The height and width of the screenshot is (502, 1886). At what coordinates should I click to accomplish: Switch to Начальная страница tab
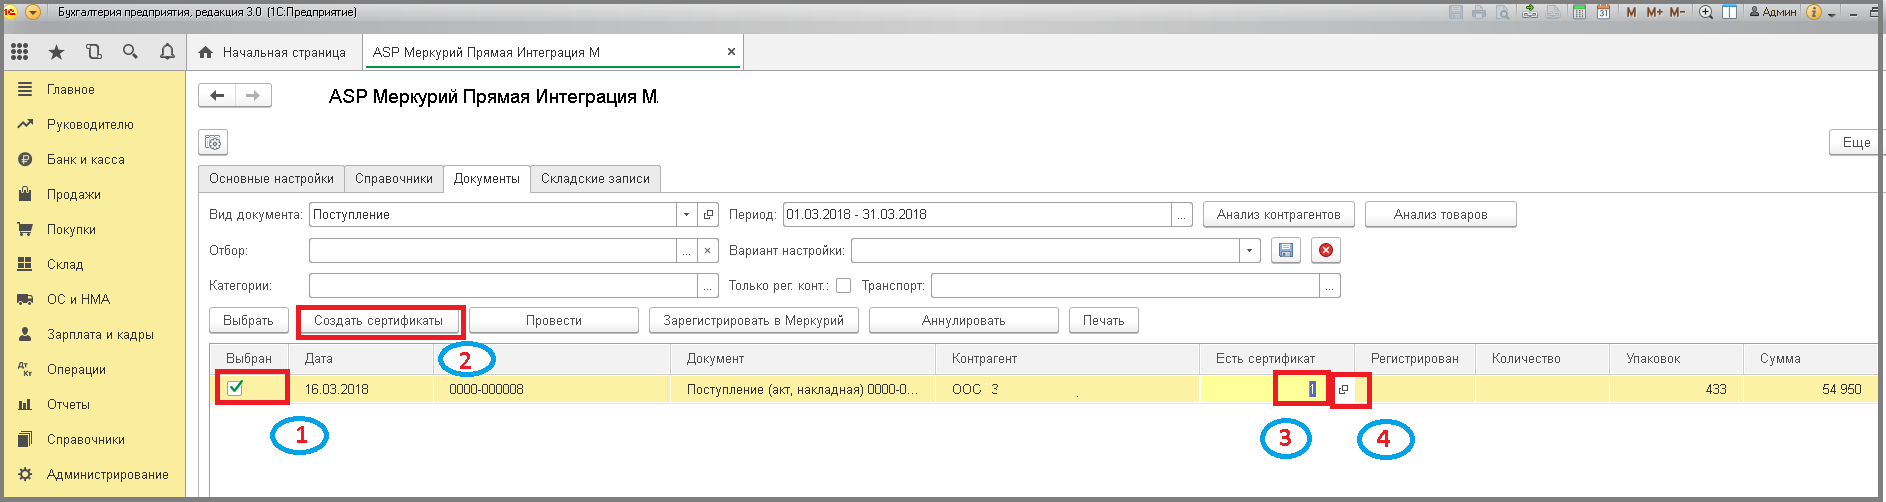click(x=273, y=52)
